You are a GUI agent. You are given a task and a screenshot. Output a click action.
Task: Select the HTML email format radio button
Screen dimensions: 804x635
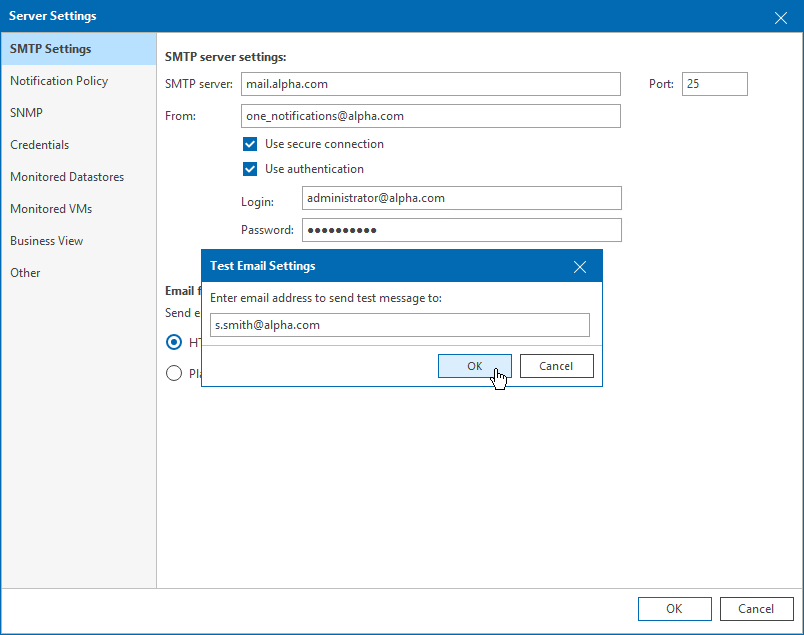[x=174, y=342]
